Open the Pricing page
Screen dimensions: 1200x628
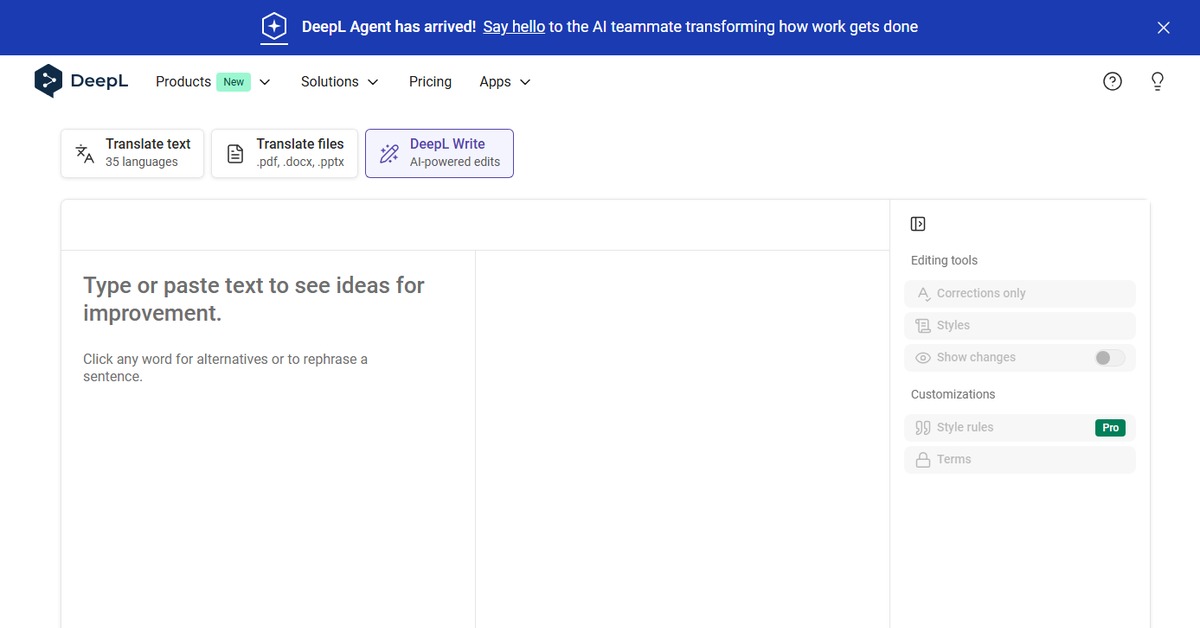(x=430, y=82)
